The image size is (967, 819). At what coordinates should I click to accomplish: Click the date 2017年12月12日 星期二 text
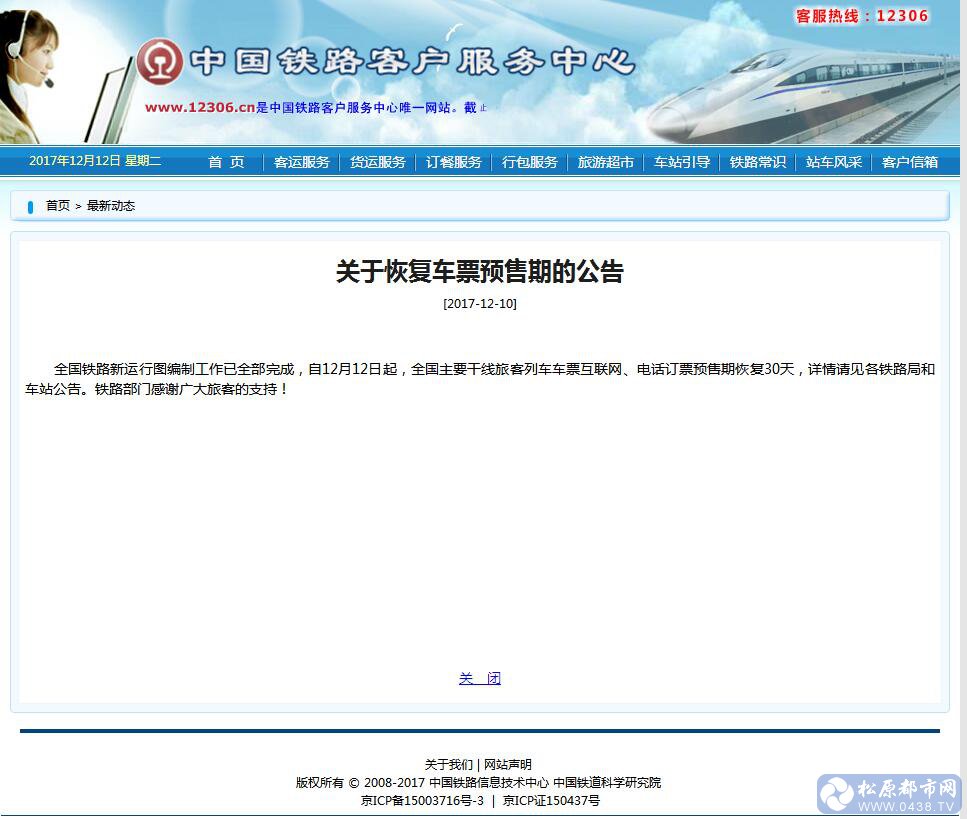click(x=95, y=161)
